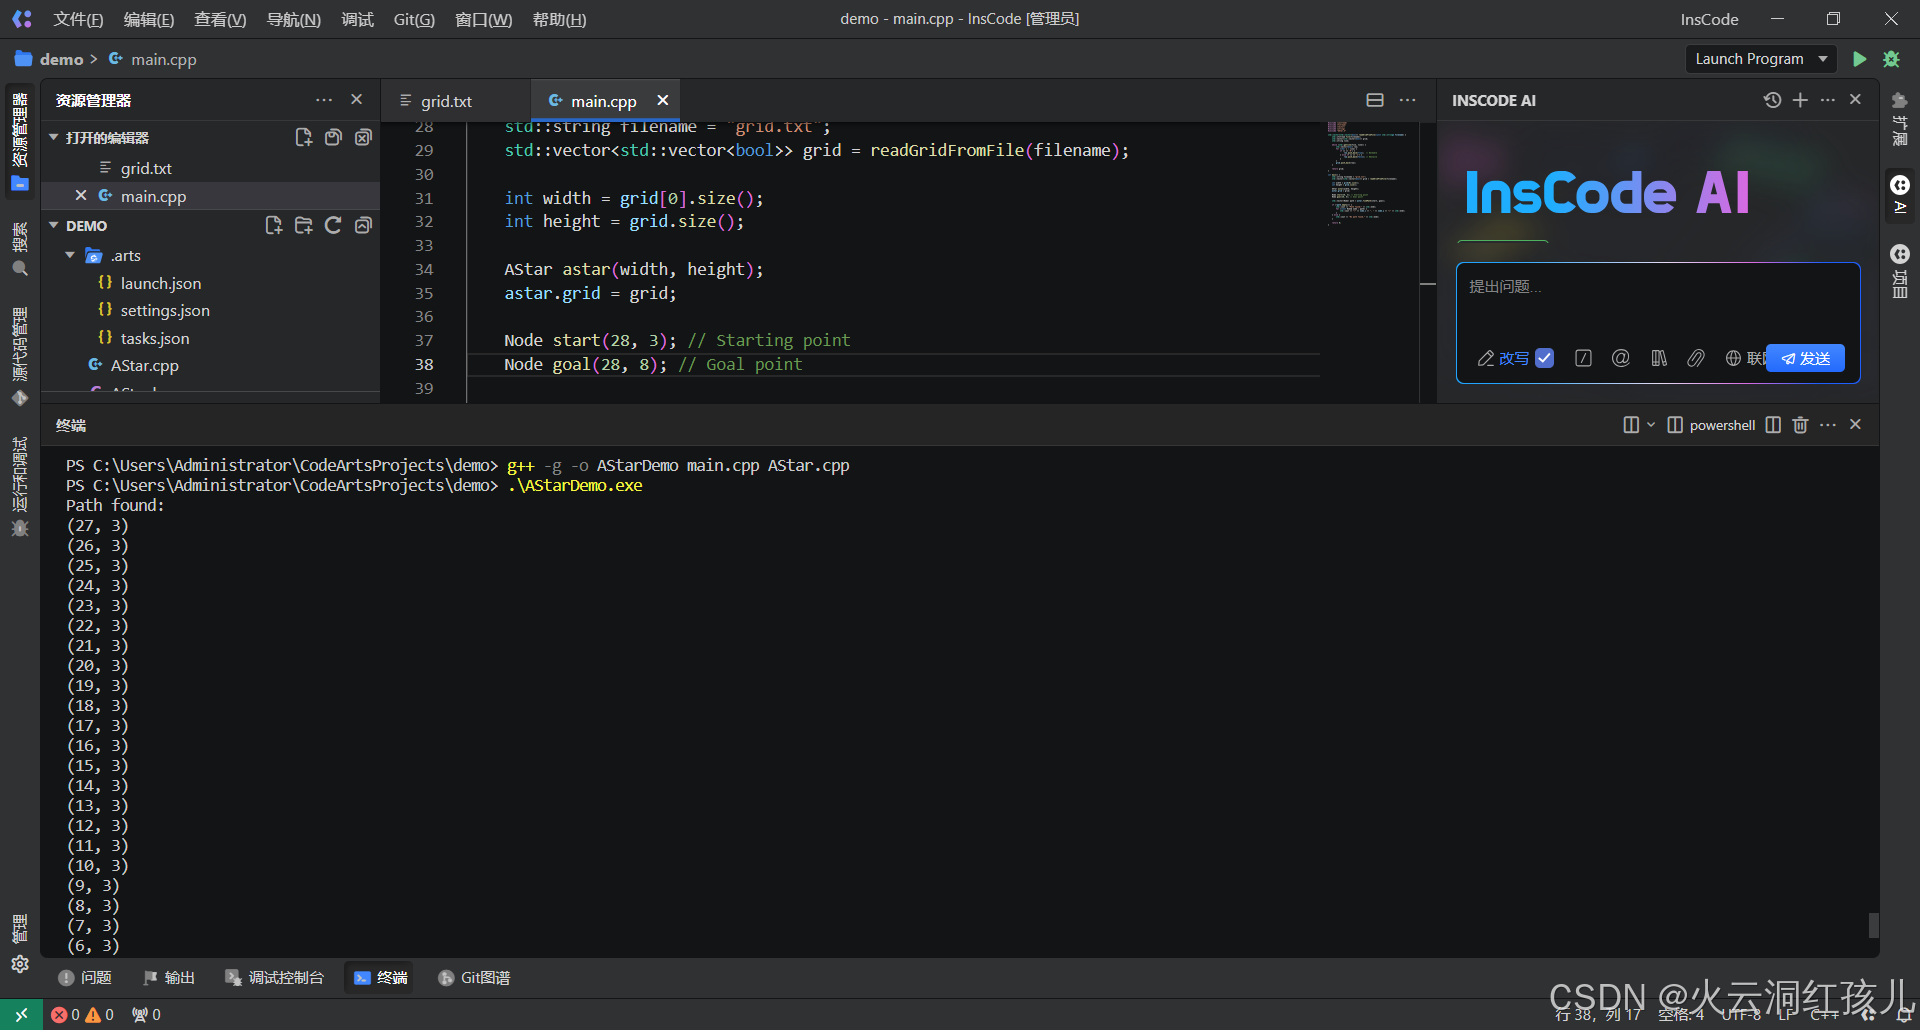Open the 文件(F) menu
Image resolution: width=1920 pixels, height=1030 pixels.
[78, 19]
